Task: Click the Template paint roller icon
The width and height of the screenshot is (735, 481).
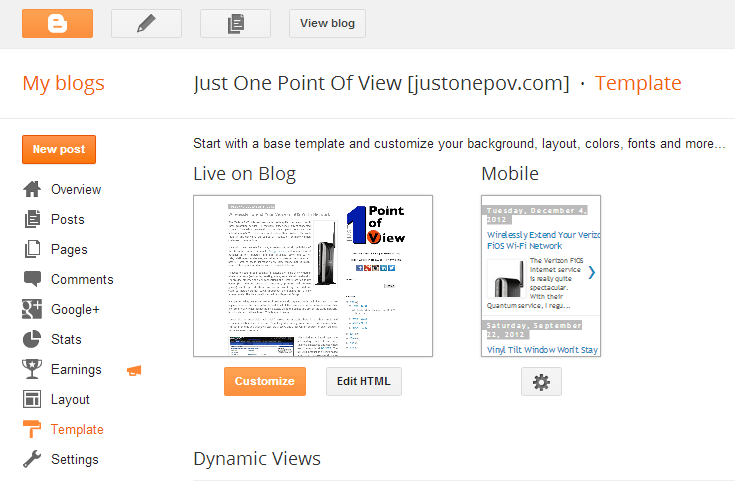Action: click(x=32, y=429)
